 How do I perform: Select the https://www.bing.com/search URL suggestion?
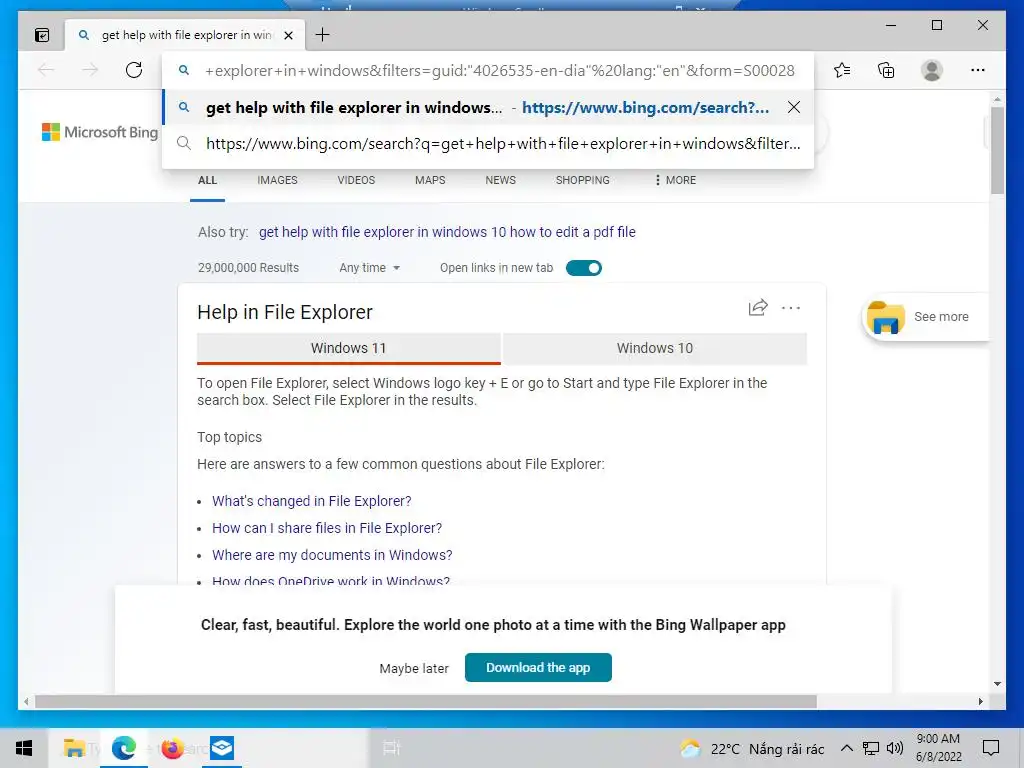[x=488, y=144]
